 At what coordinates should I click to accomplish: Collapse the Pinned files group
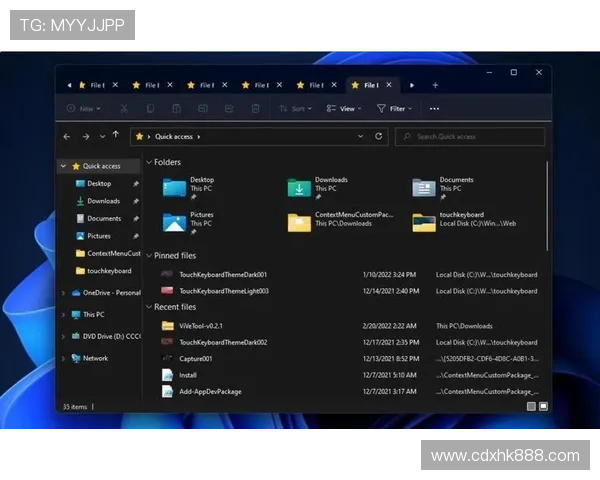(149, 256)
